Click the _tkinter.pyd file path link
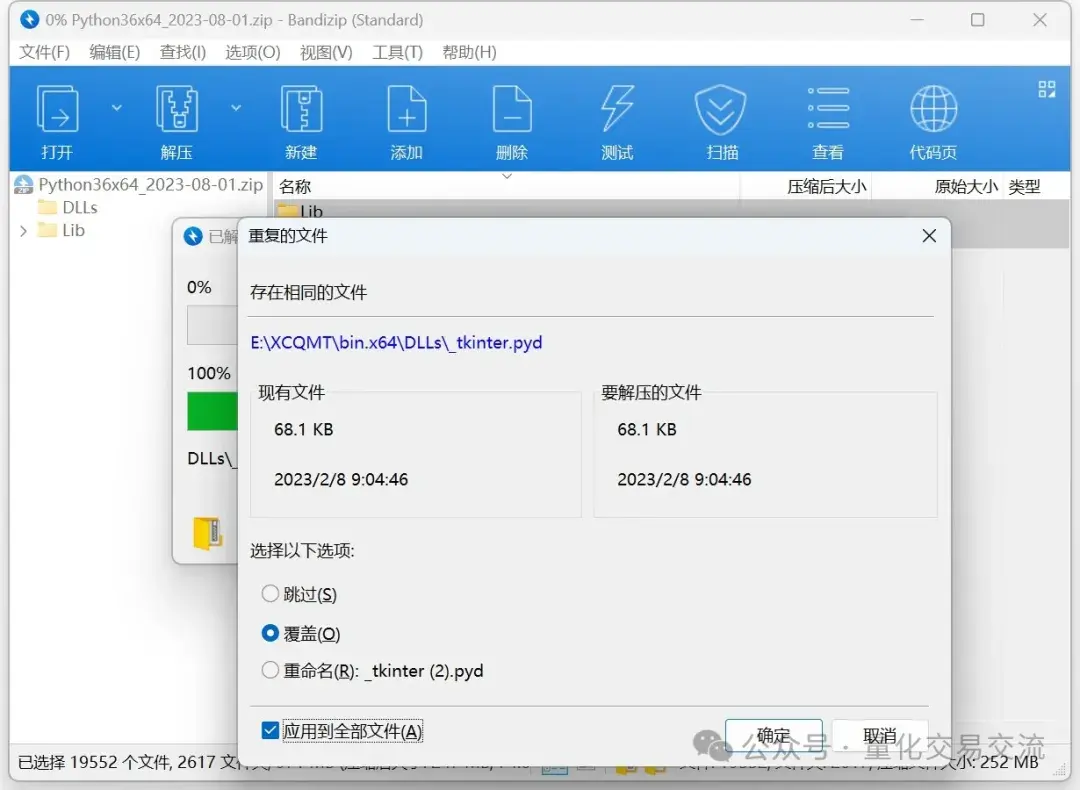Image resolution: width=1080 pixels, height=790 pixels. coord(396,342)
